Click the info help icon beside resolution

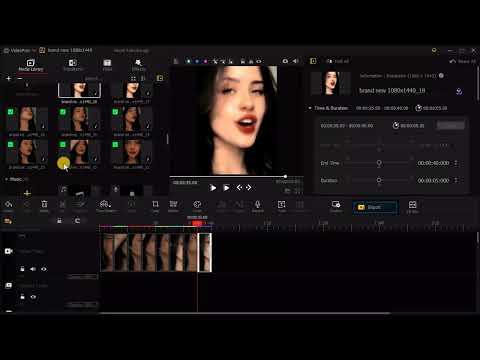click(441, 76)
